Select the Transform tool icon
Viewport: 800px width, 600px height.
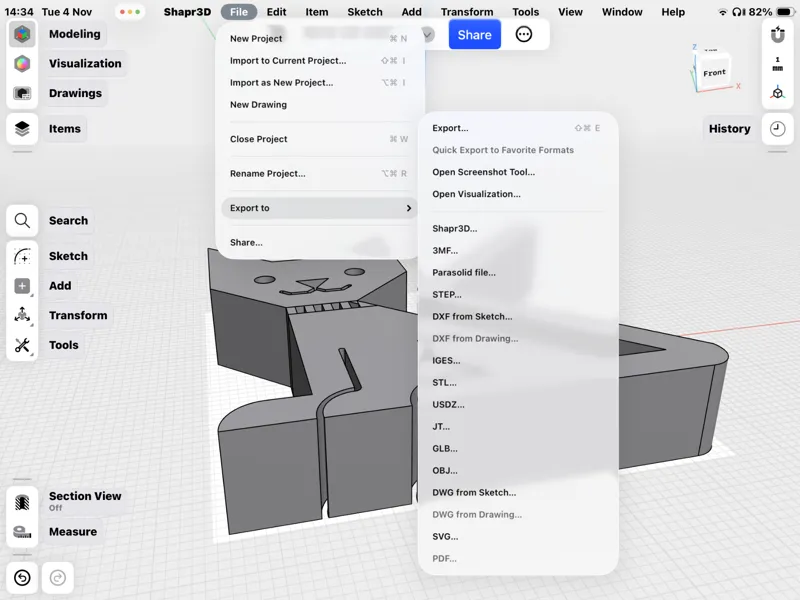[22, 315]
